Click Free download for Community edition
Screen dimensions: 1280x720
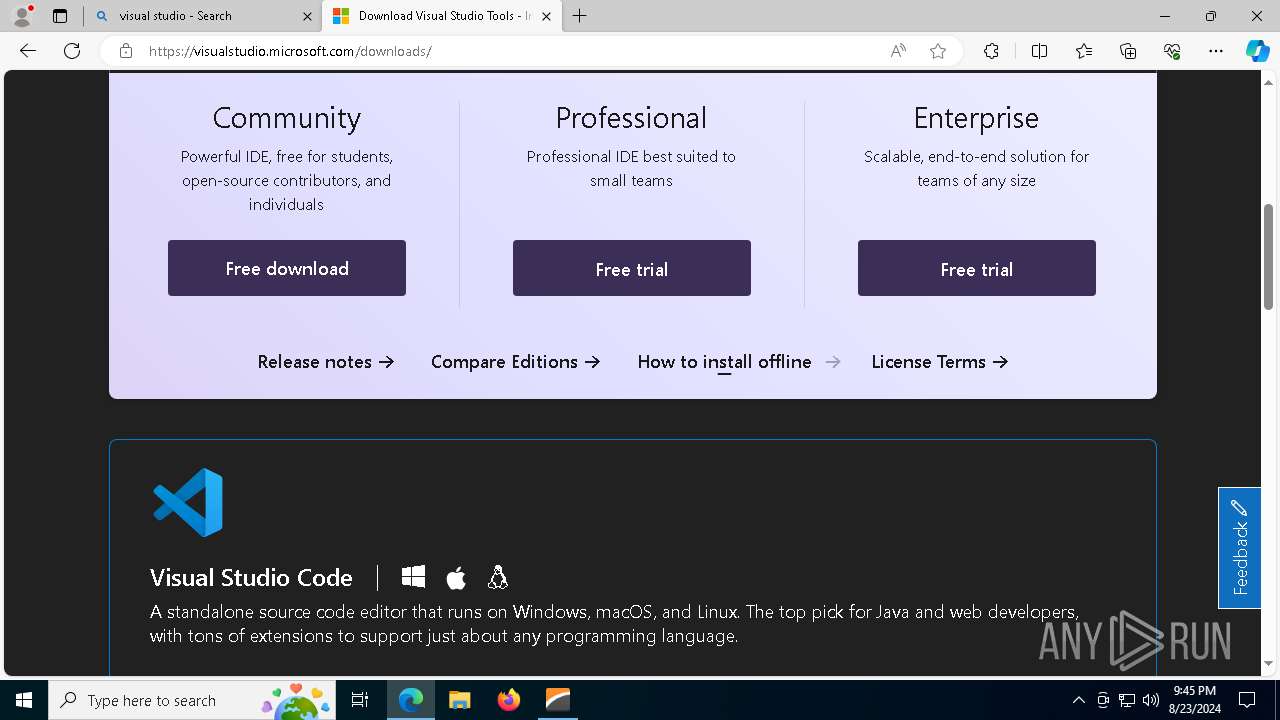287,268
